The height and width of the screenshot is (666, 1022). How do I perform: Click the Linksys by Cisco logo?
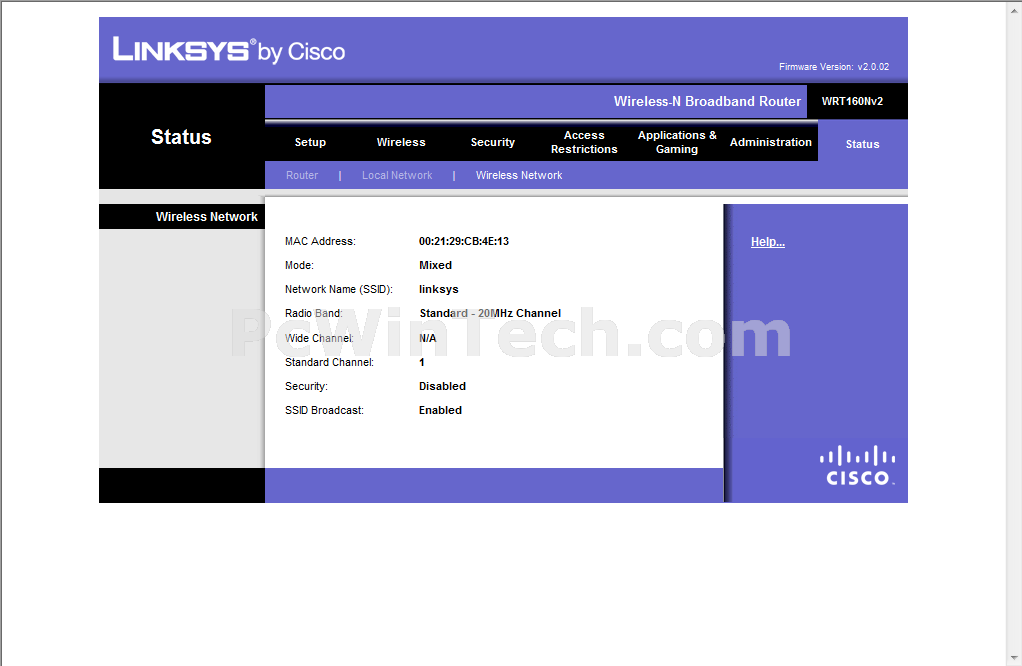click(x=229, y=50)
